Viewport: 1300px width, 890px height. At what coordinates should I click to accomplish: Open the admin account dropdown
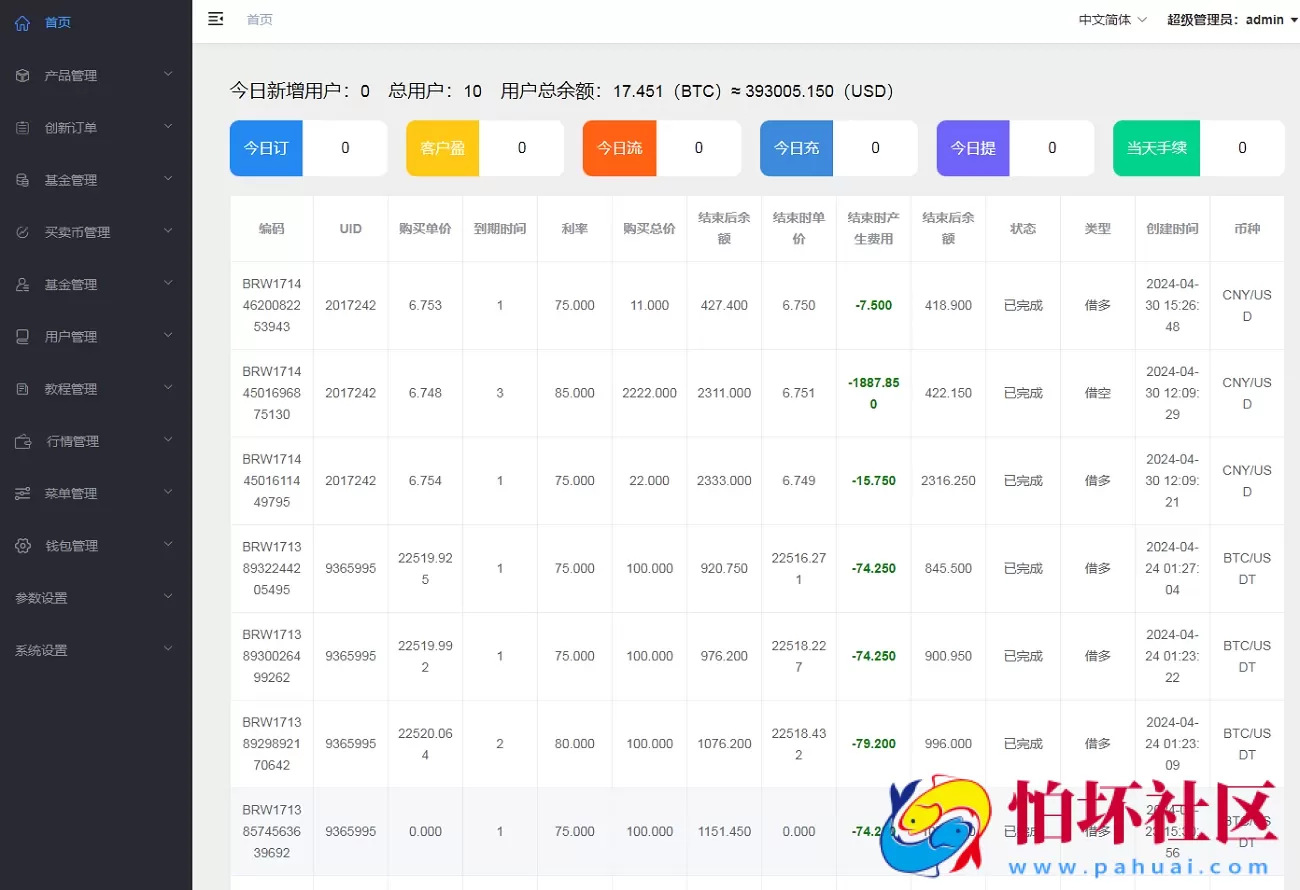pos(1232,19)
